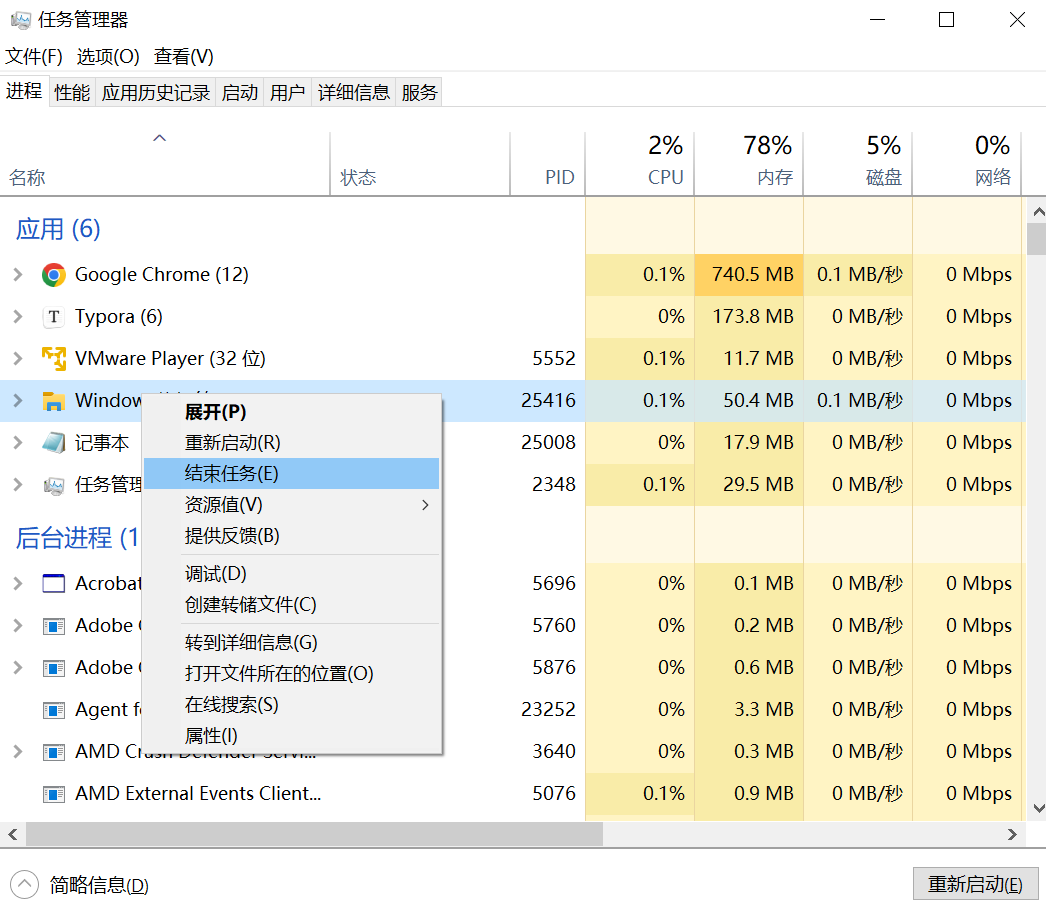Click the vertical scrollbar down arrow
The image size is (1046, 905).
click(x=1038, y=808)
